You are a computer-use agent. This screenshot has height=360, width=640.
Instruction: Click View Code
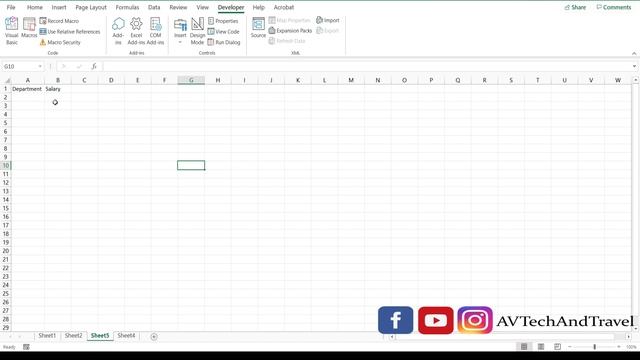point(223,31)
